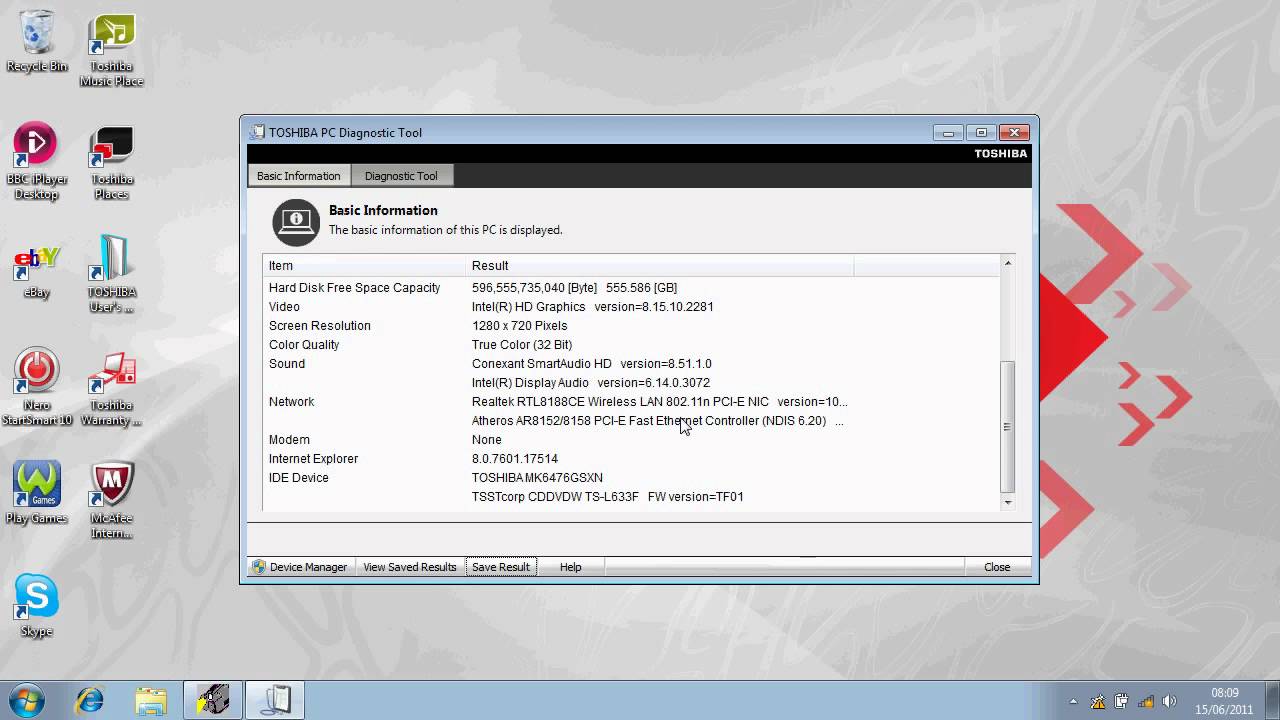
Task: Click the Intel(R) HD Graphics value
Action: [592, 307]
